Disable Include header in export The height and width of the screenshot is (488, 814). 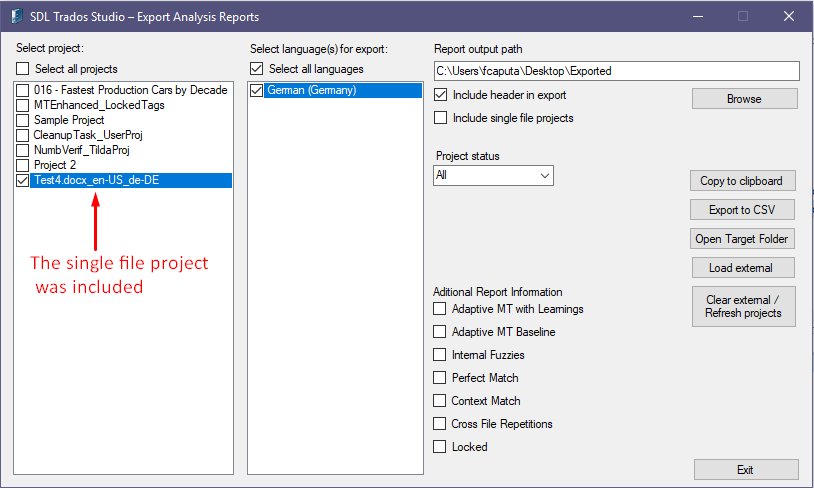(440, 94)
